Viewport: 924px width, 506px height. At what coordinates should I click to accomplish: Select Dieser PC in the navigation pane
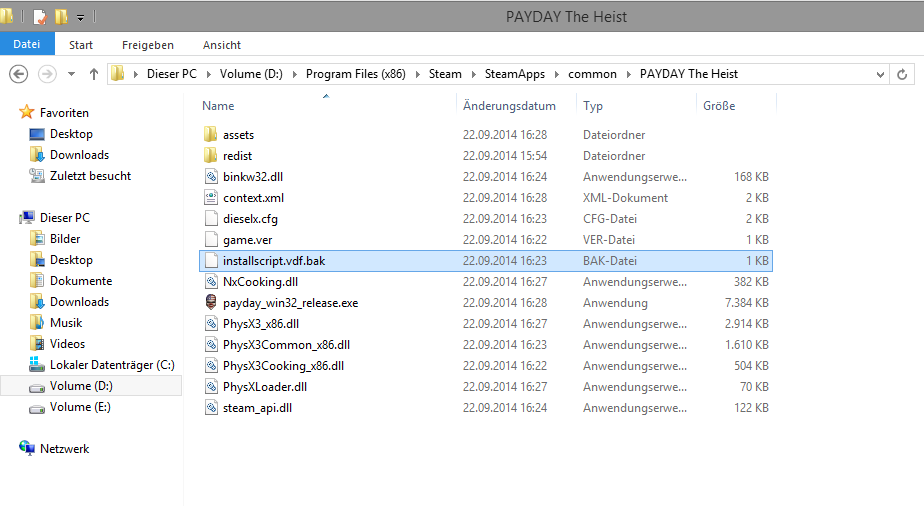click(x=65, y=218)
